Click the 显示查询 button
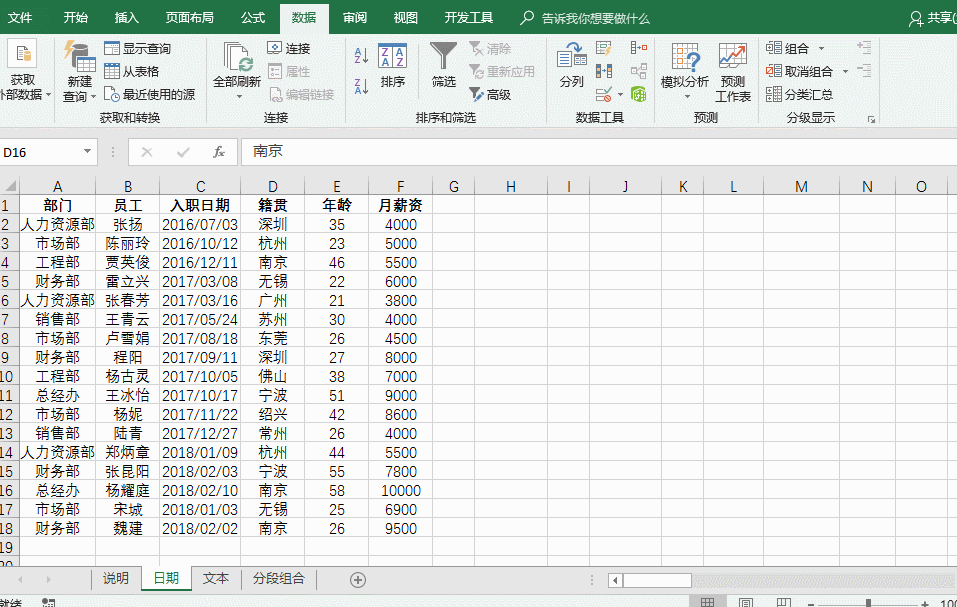 coord(136,48)
